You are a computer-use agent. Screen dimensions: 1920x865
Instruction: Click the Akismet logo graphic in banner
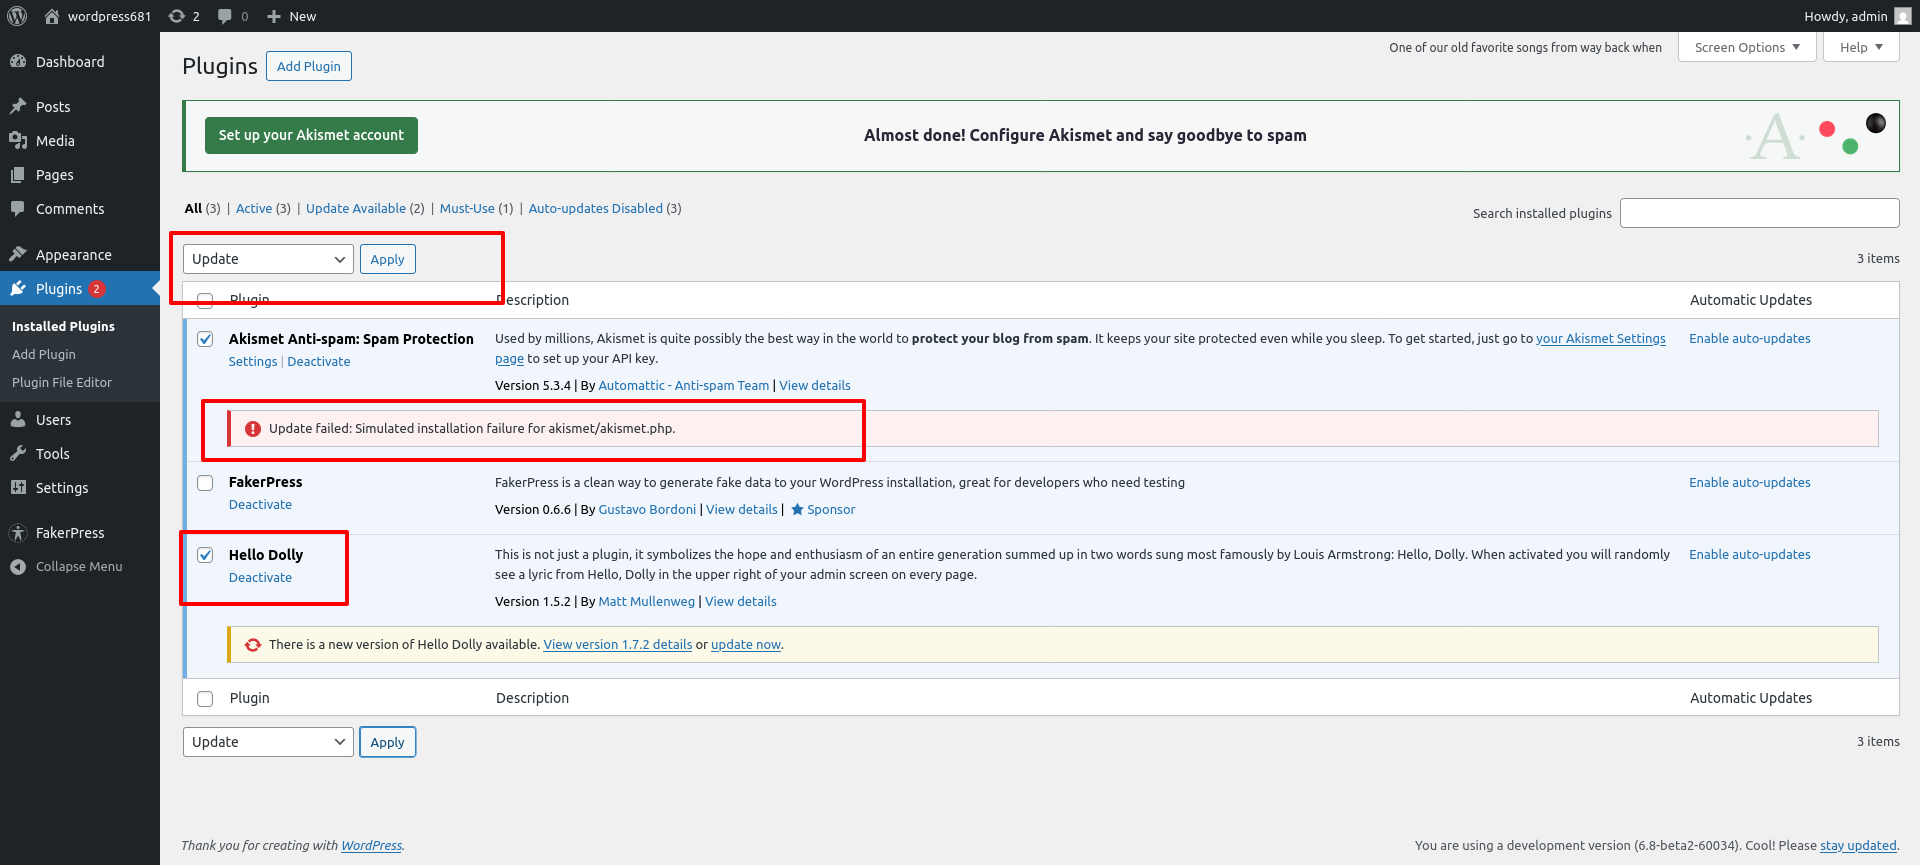point(1775,137)
